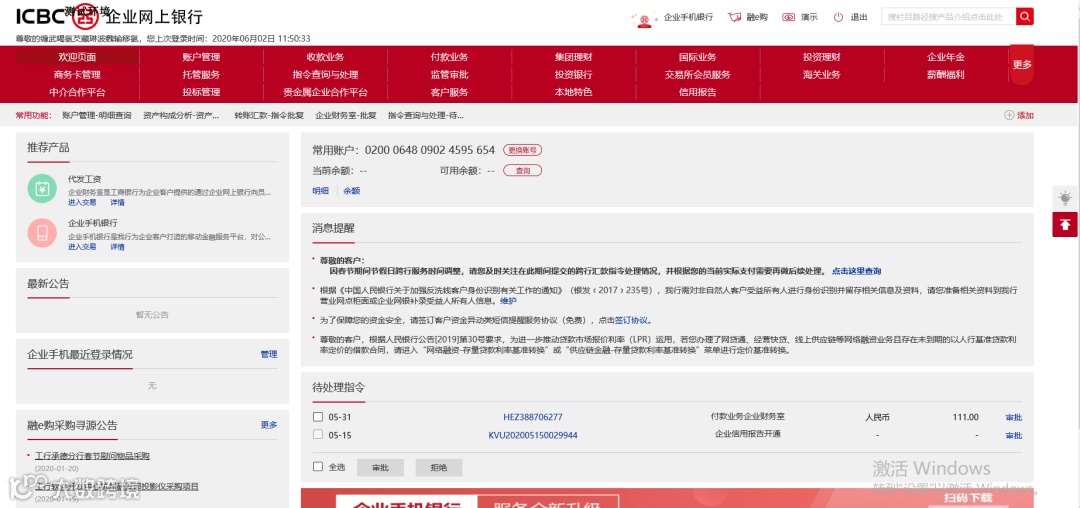
Task: Open the 收款业务 menu
Action: click(x=325, y=56)
